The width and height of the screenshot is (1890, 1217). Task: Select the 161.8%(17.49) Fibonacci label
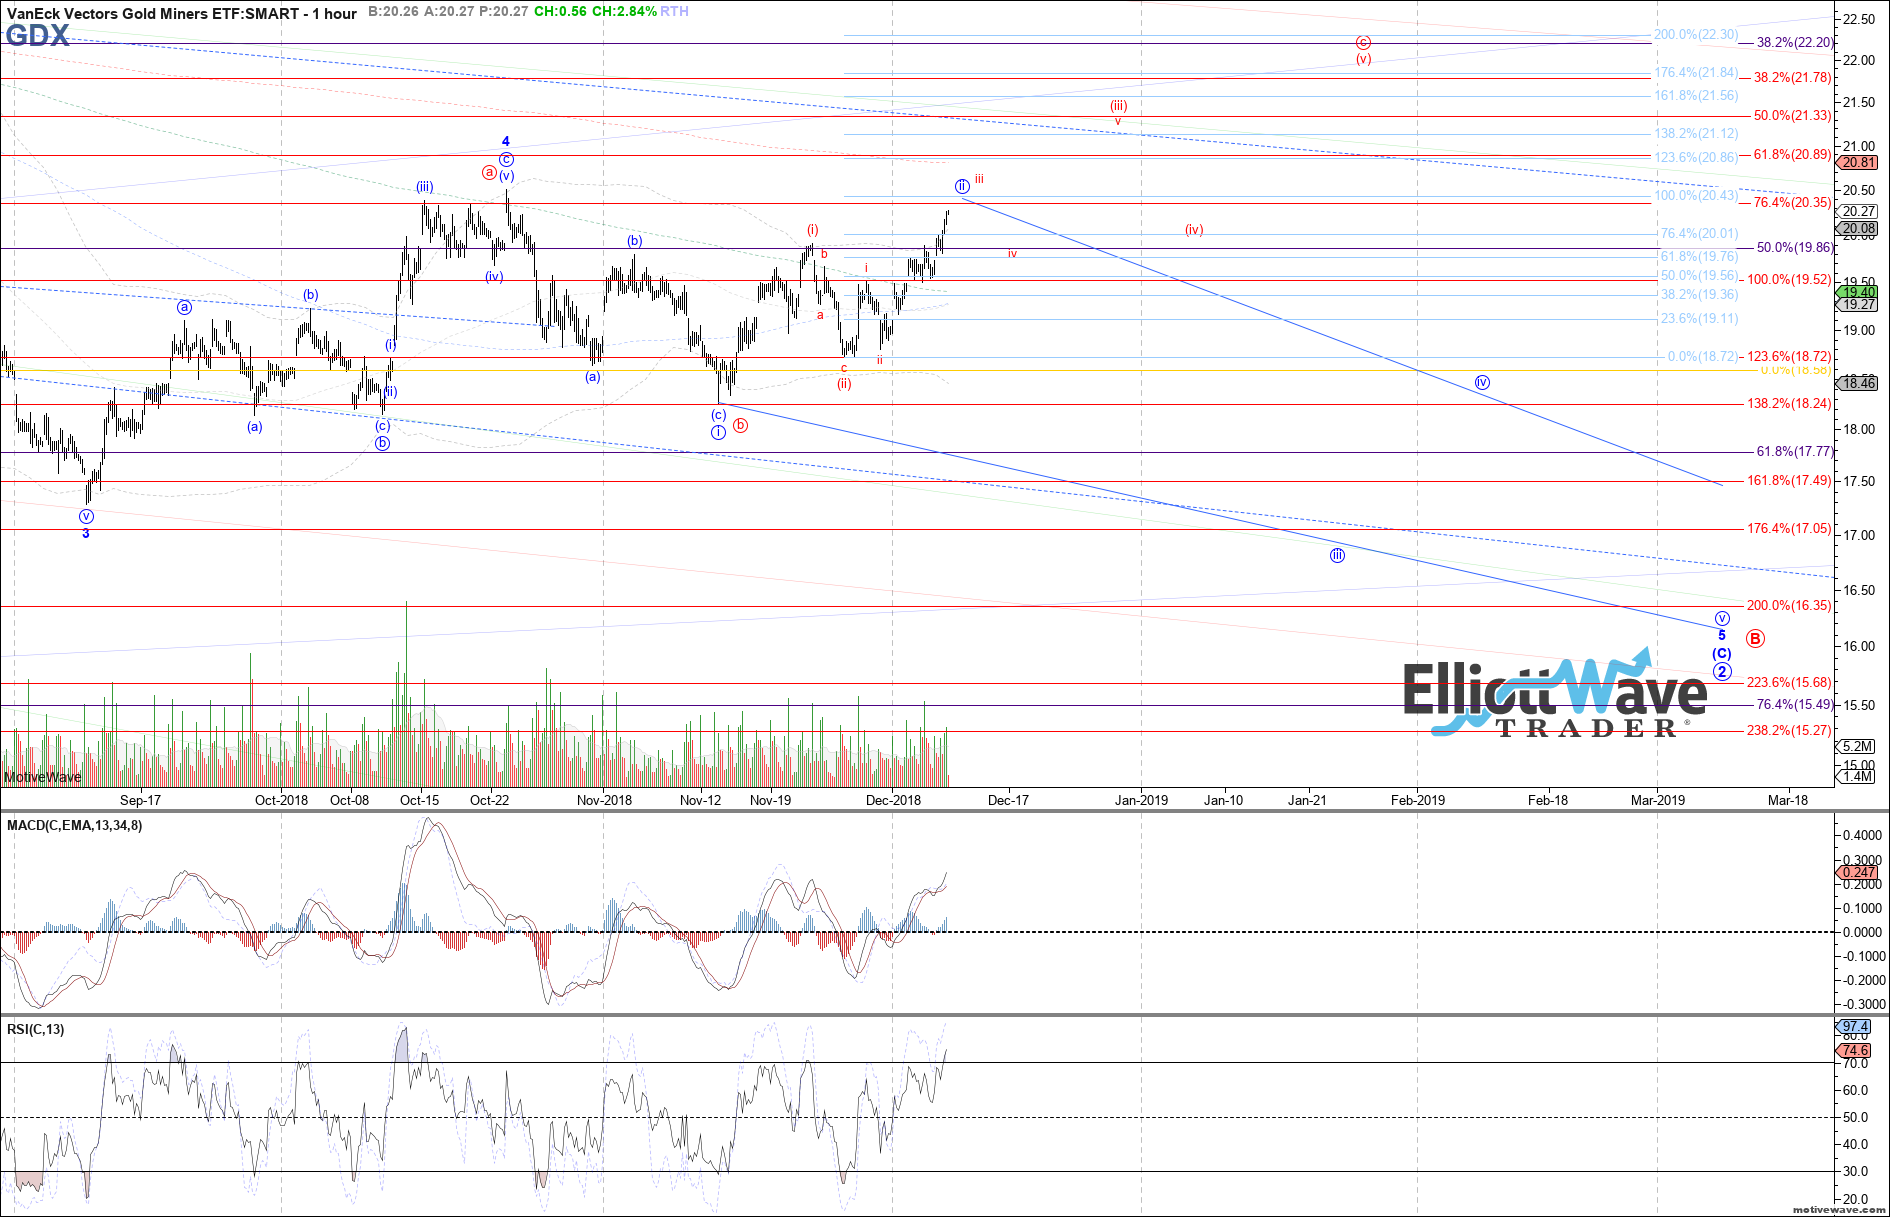[1789, 481]
